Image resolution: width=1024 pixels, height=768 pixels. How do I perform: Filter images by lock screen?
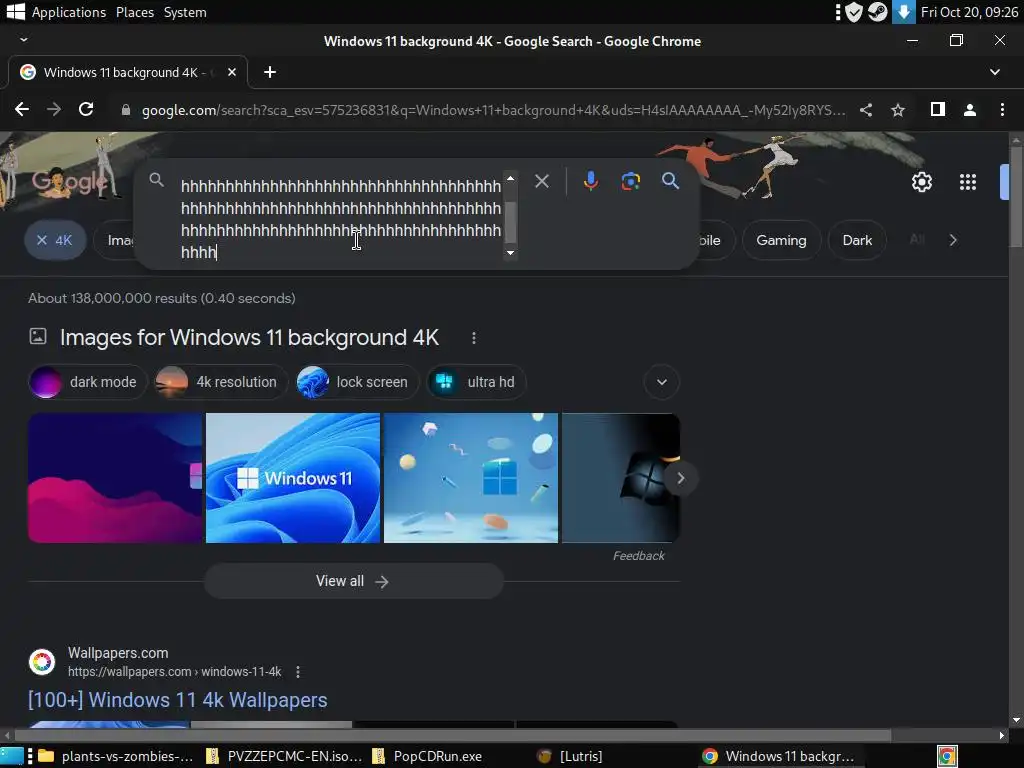(x=357, y=382)
